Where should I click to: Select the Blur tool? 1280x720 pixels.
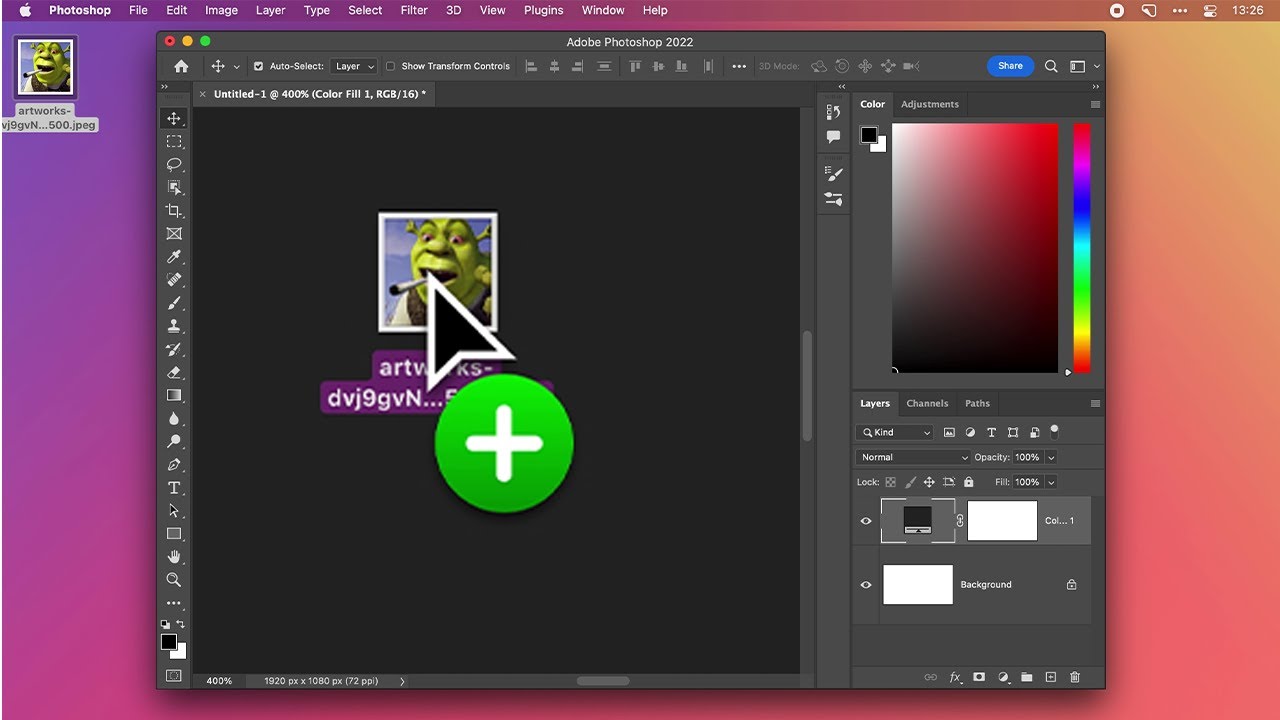[x=174, y=418]
